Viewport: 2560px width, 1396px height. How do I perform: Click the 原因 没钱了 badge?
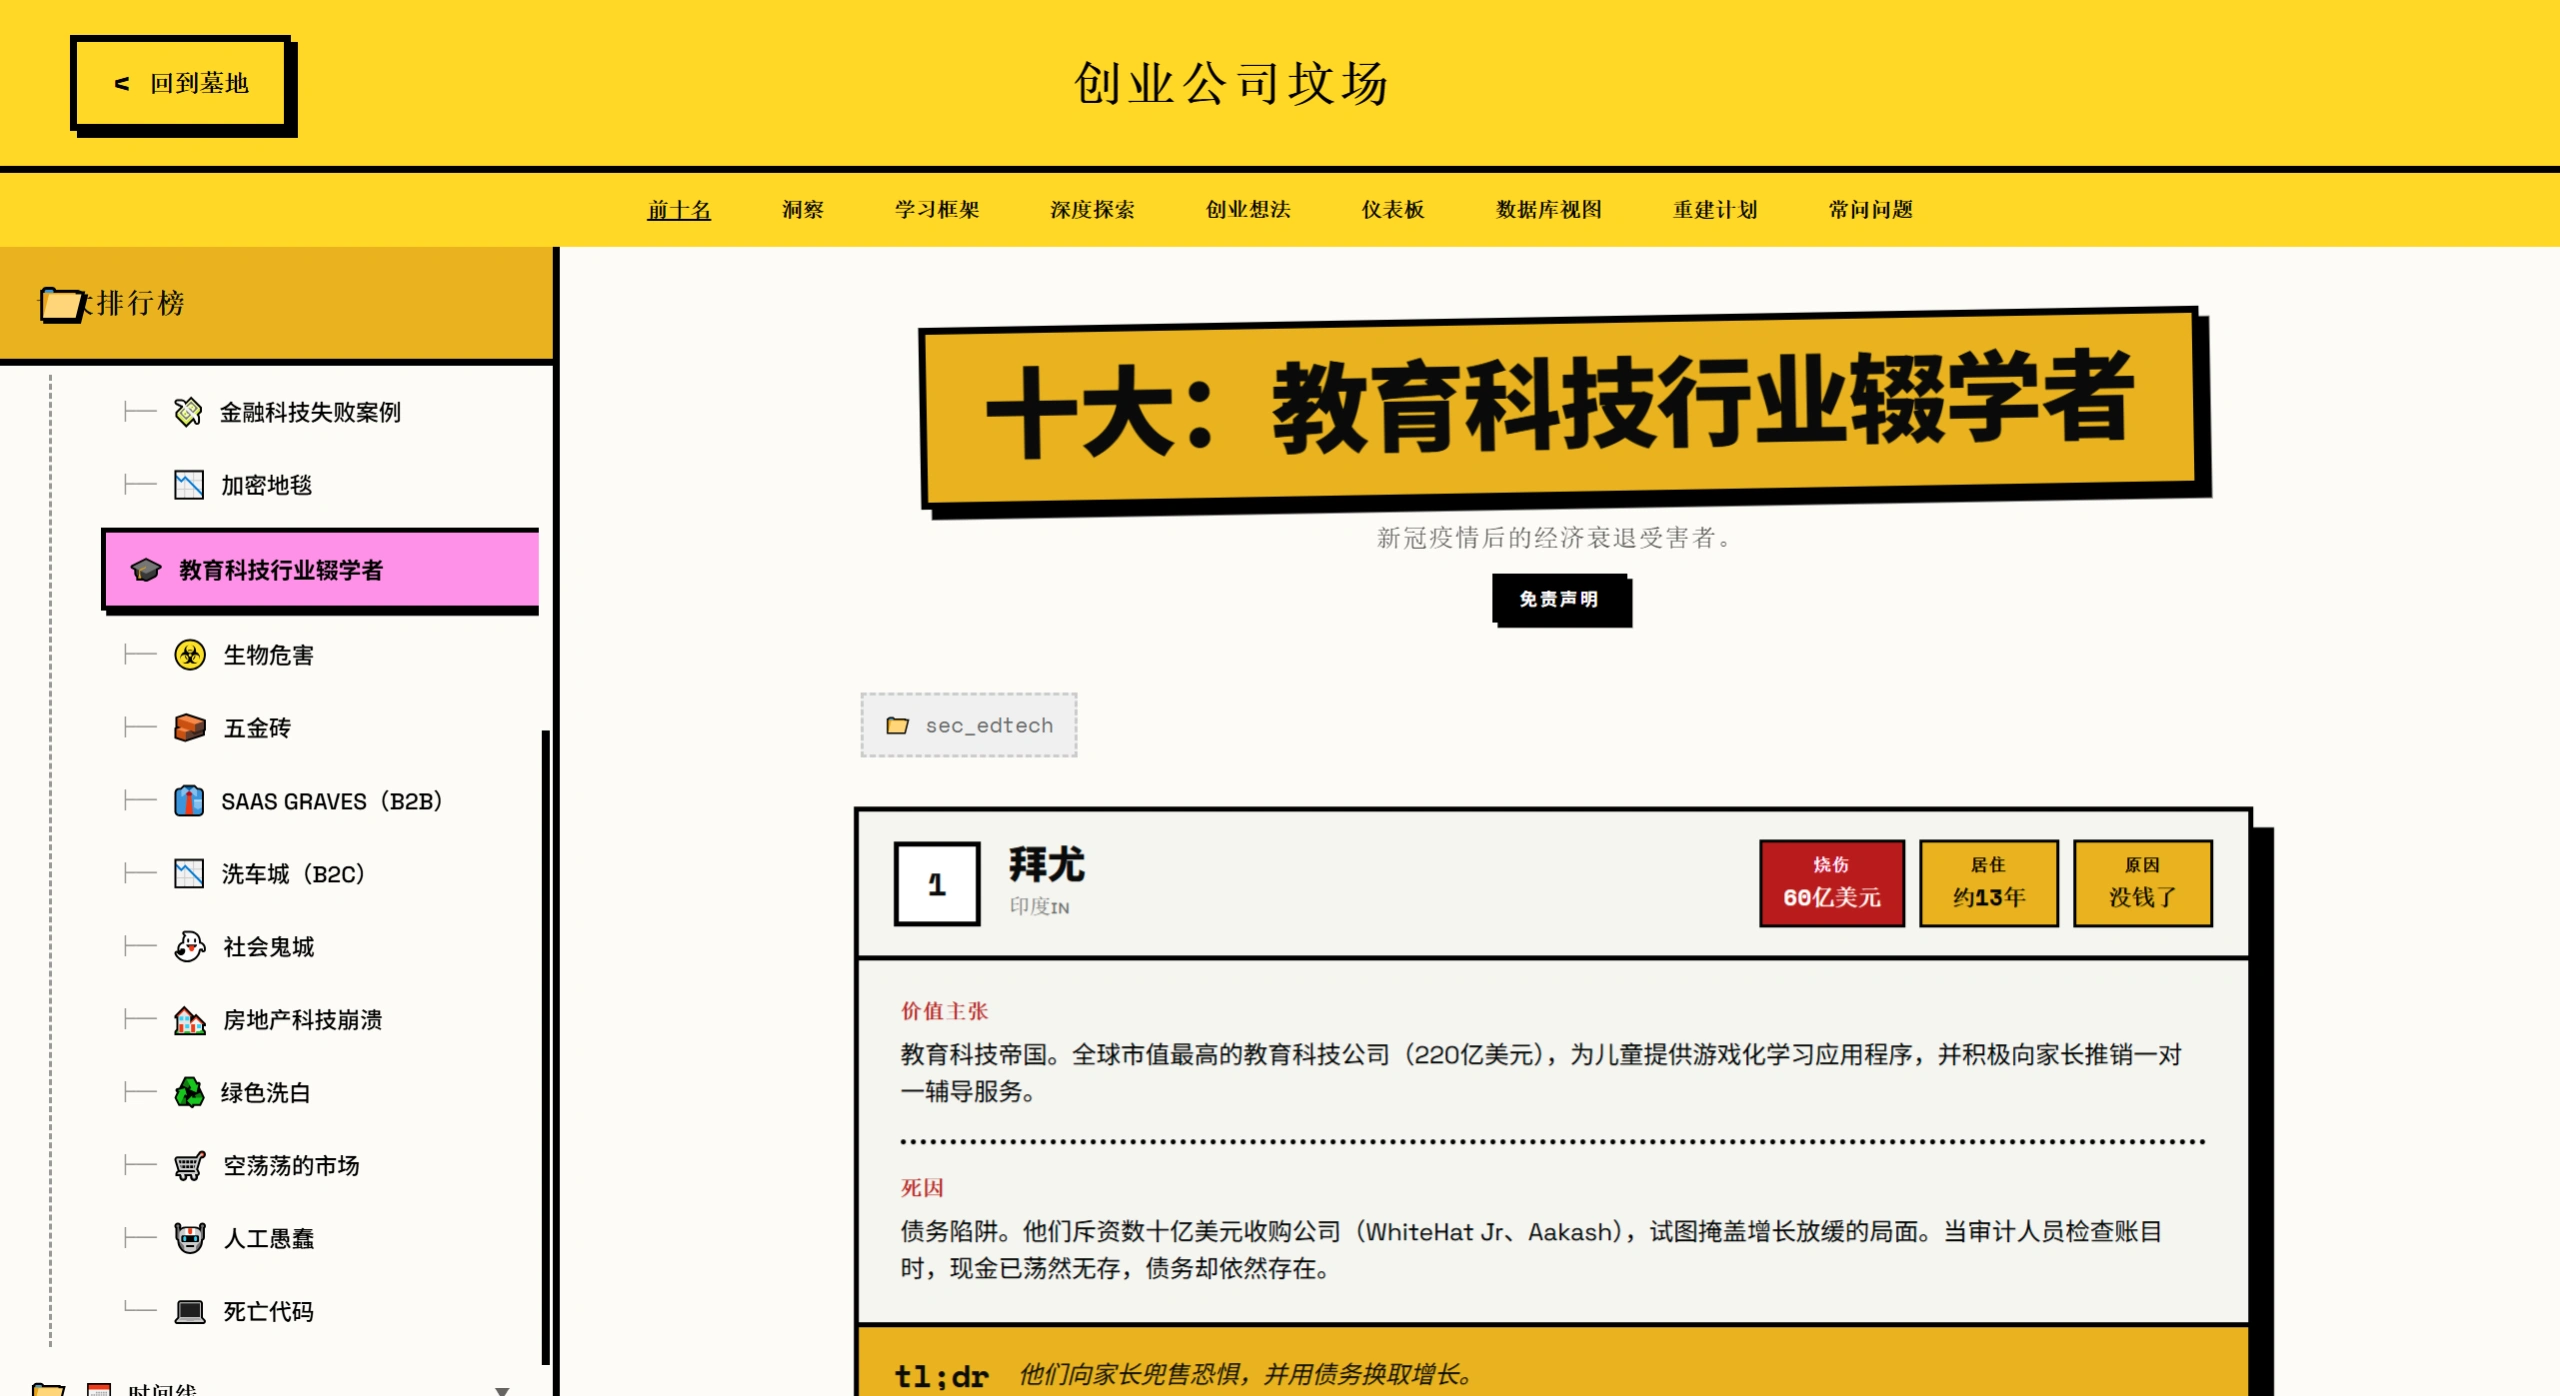pyautogui.click(x=2142, y=883)
